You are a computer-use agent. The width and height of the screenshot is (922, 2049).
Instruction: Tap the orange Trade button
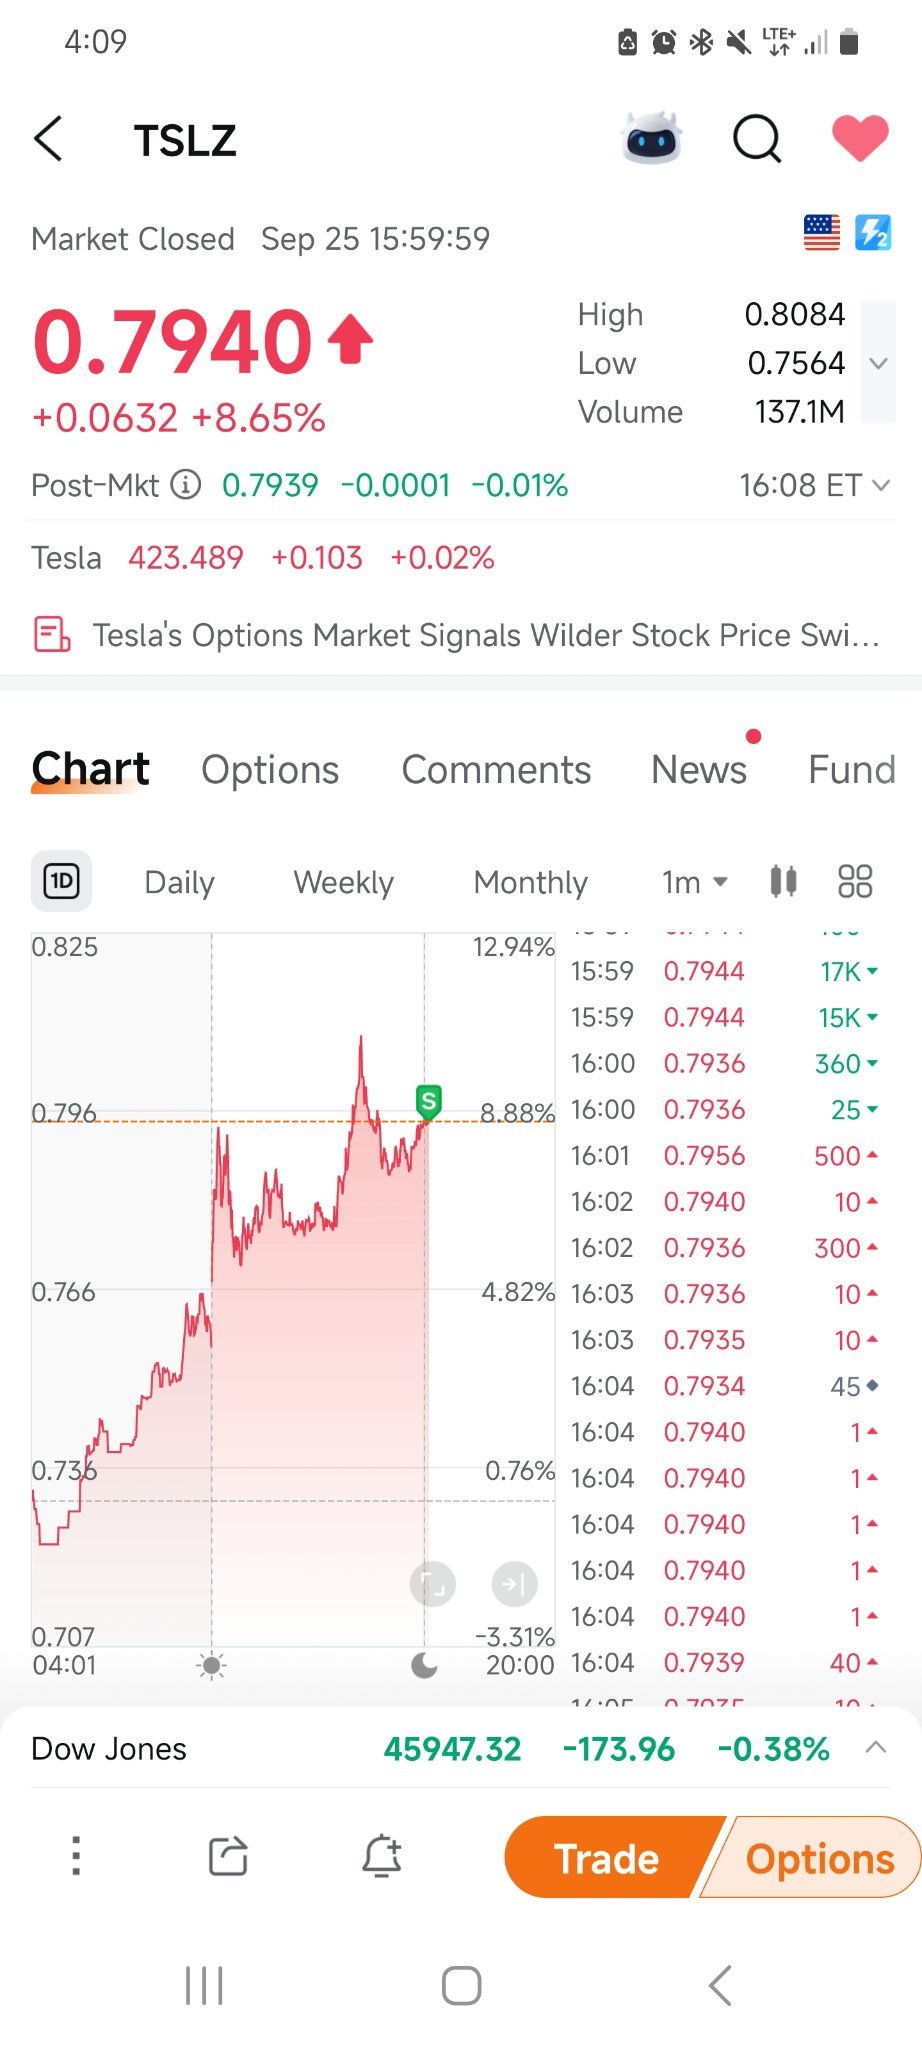click(606, 1858)
